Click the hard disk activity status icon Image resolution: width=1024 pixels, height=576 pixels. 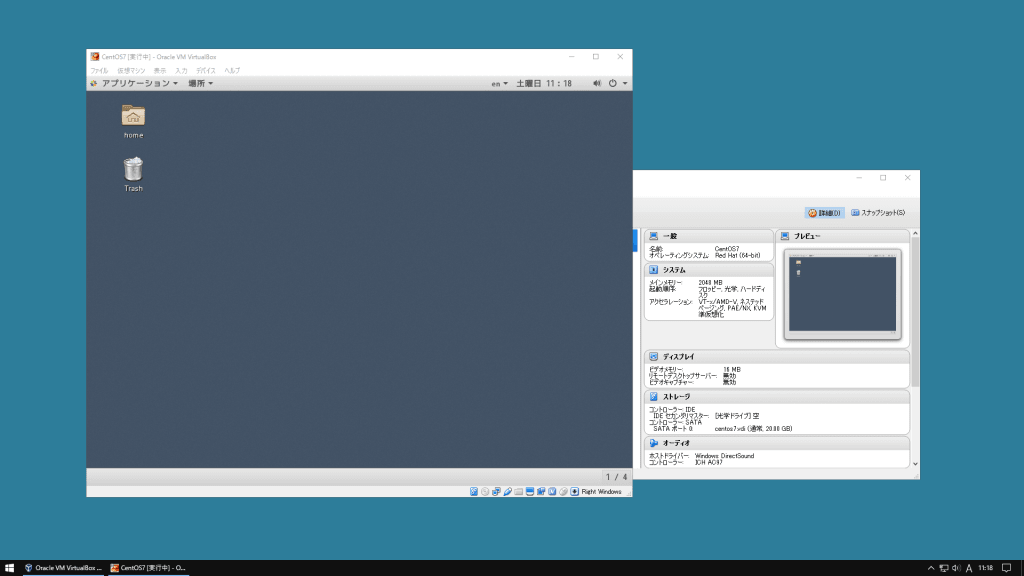[x=474, y=491]
